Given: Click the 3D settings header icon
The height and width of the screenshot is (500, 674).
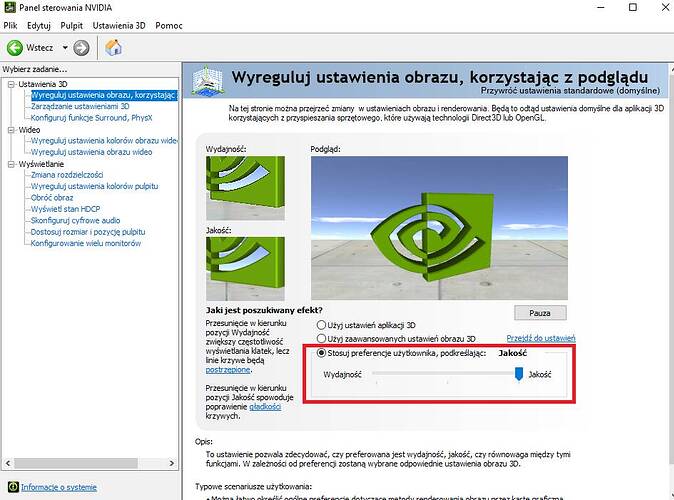Looking at the screenshot, I should click(208, 80).
